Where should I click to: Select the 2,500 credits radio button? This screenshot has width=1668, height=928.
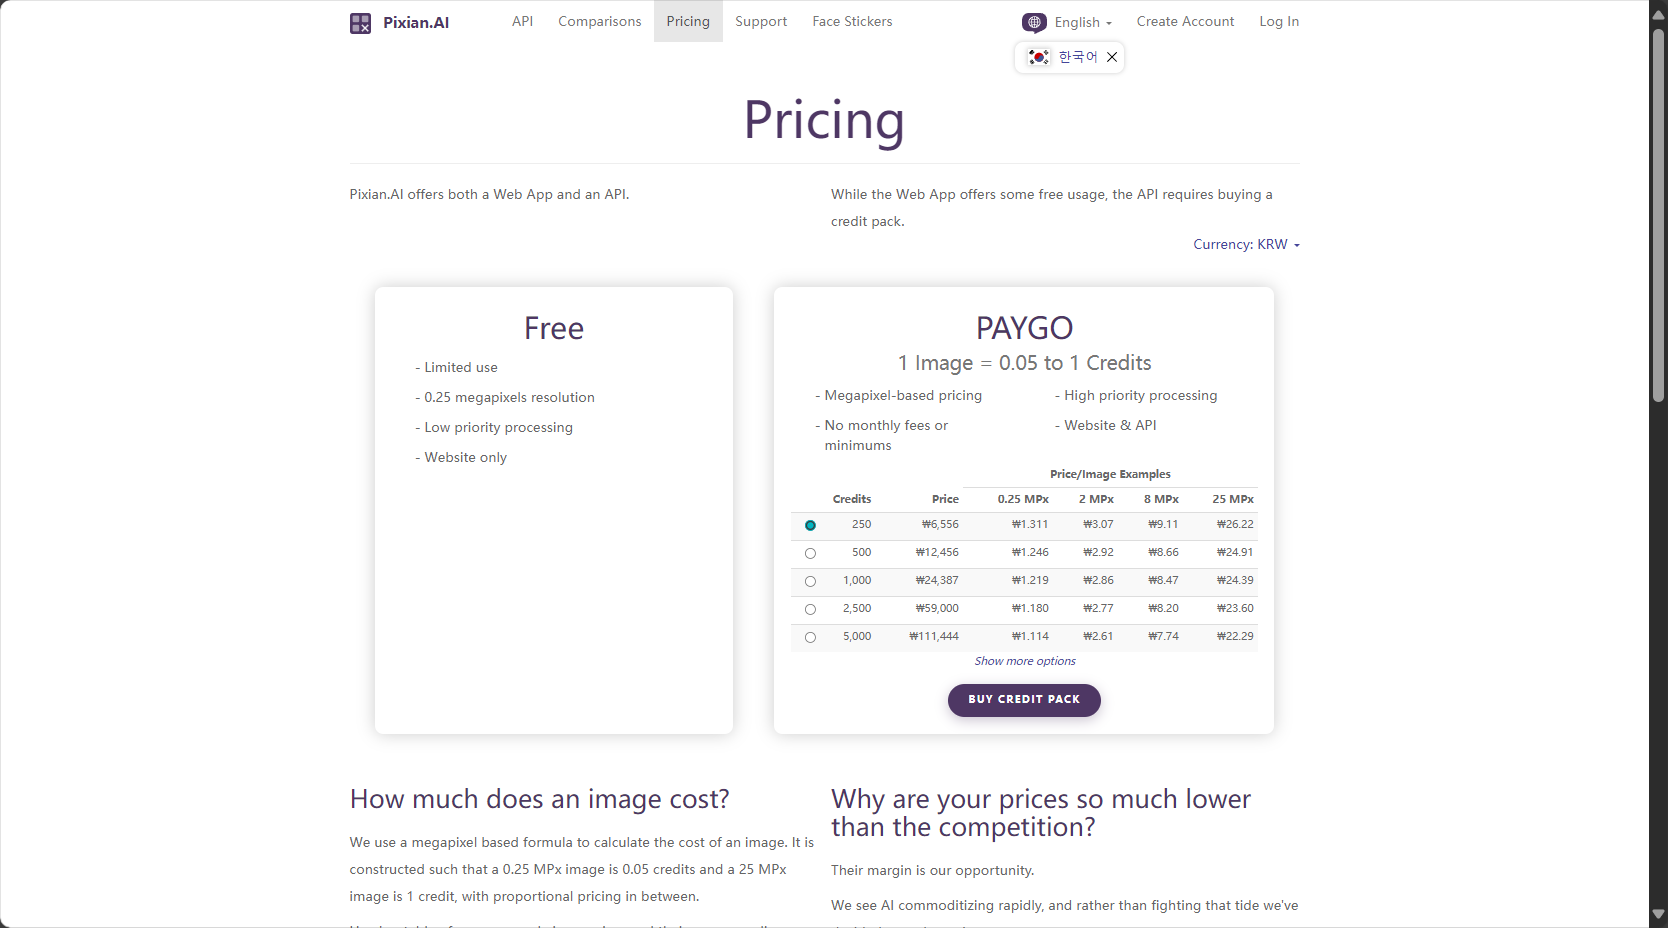tap(810, 609)
